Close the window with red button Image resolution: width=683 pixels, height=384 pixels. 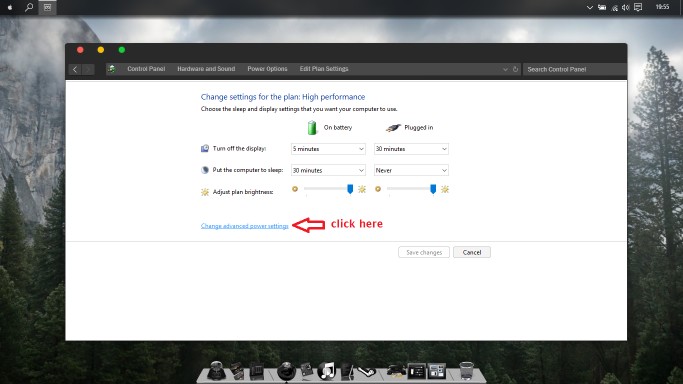[x=80, y=50]
